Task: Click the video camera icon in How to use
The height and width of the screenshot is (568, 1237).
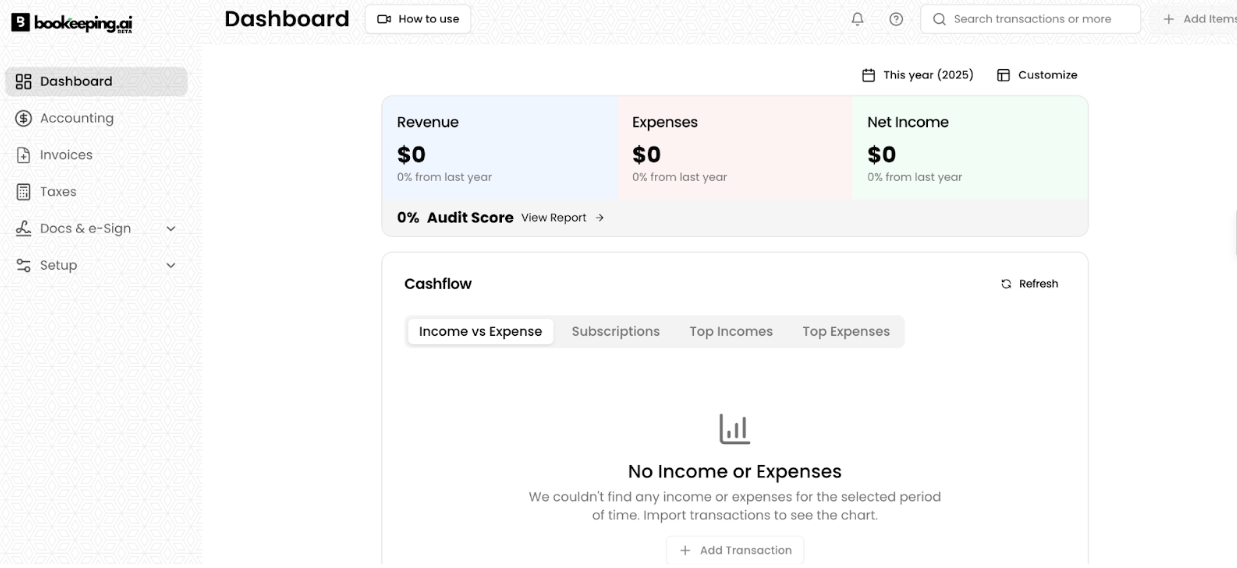Action: point(384,19)
